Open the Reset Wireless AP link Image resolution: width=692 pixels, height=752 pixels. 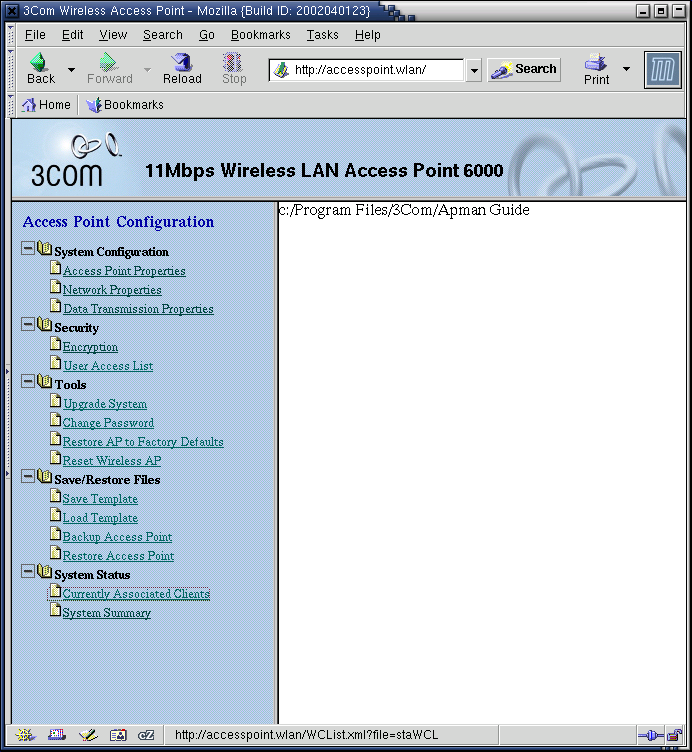point(112,461)
